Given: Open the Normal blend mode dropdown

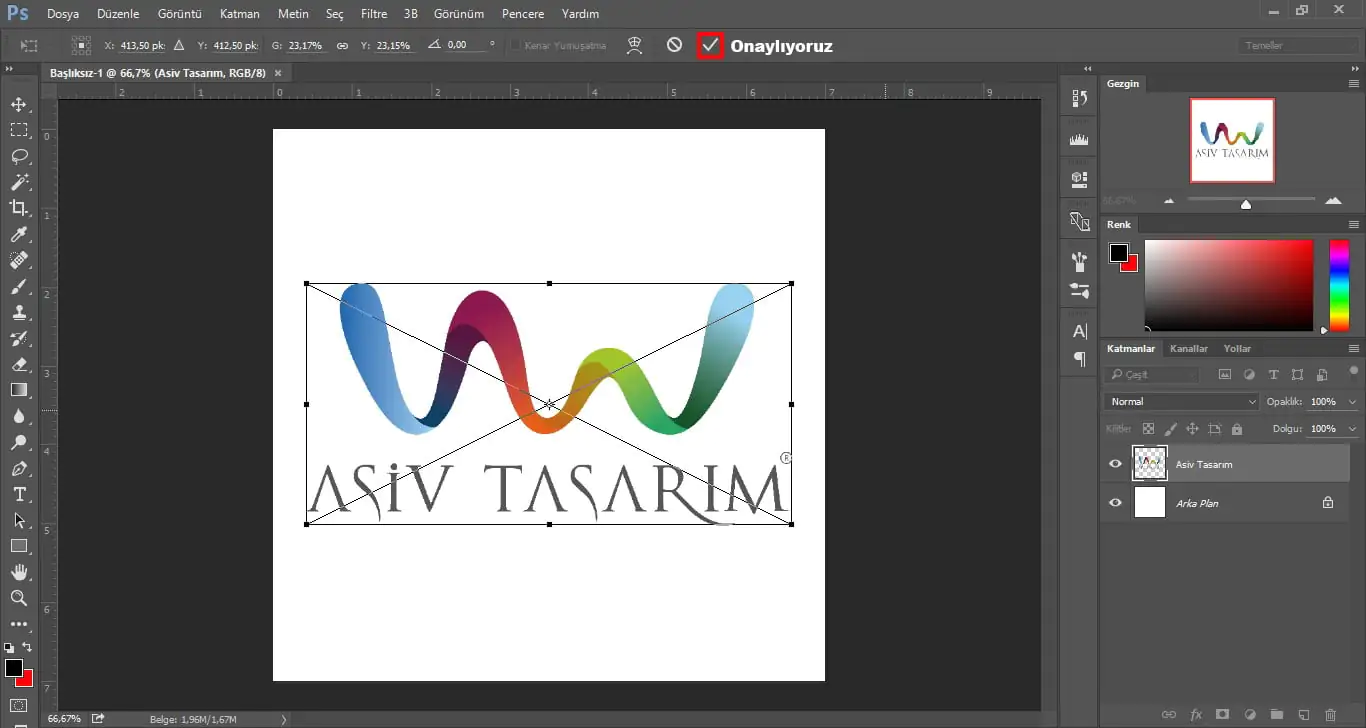Looking at the screenshot, I should (x=1180, y=400).
